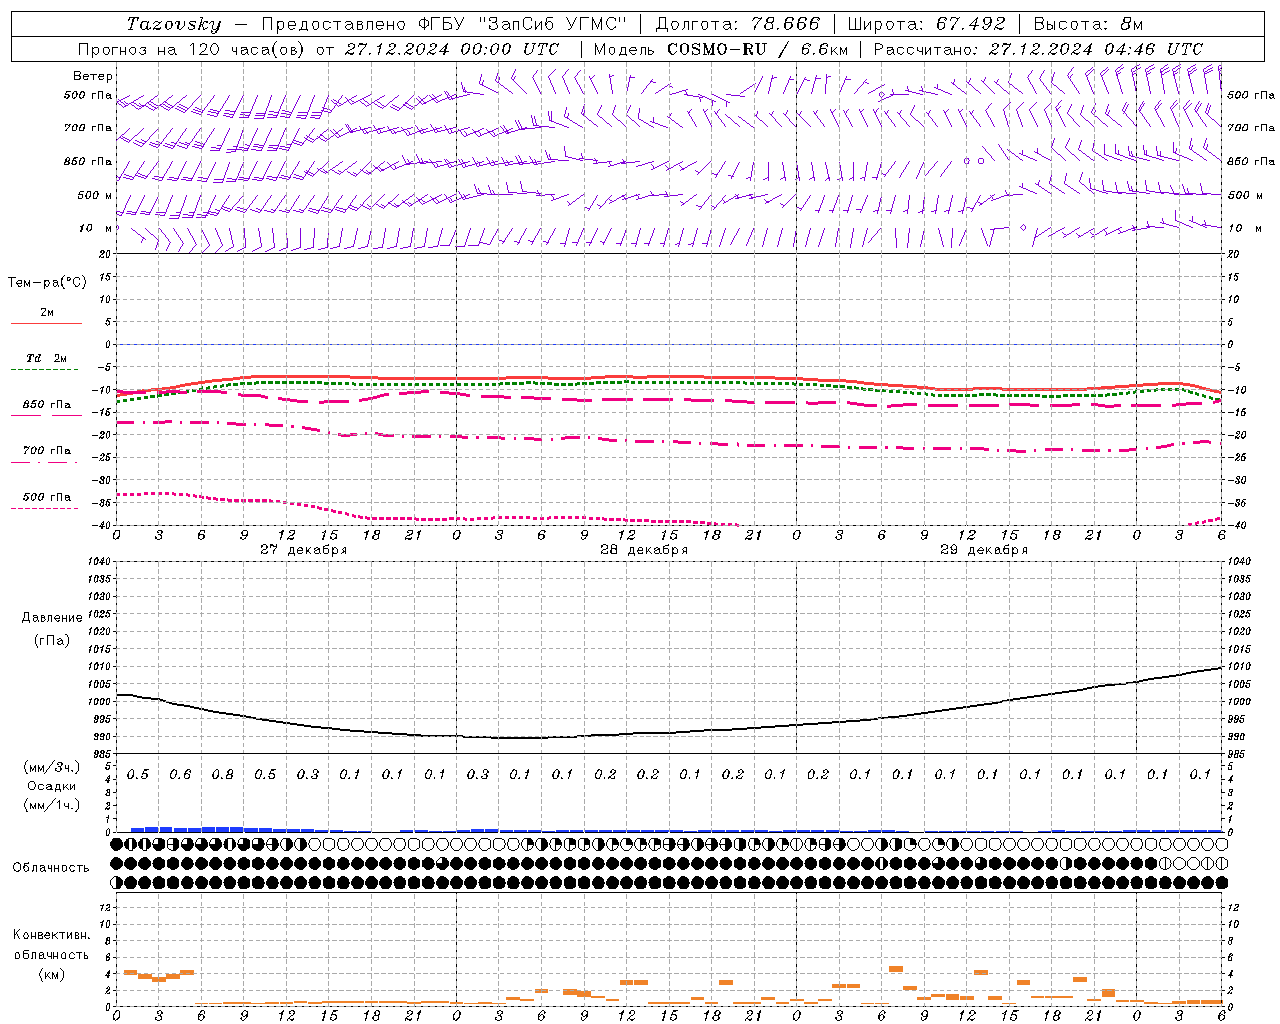1280x1024 pixels.
Task: Click the 700 гПа temperature legend entry
Action: point(47,451)
